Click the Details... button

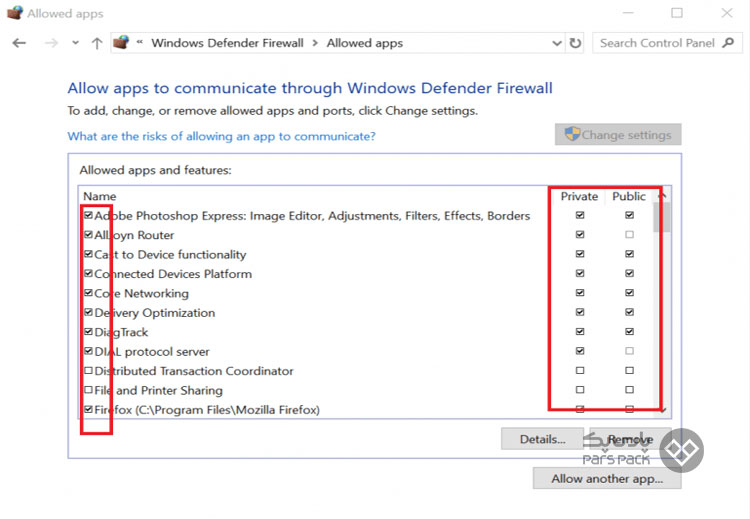[542, 439]
